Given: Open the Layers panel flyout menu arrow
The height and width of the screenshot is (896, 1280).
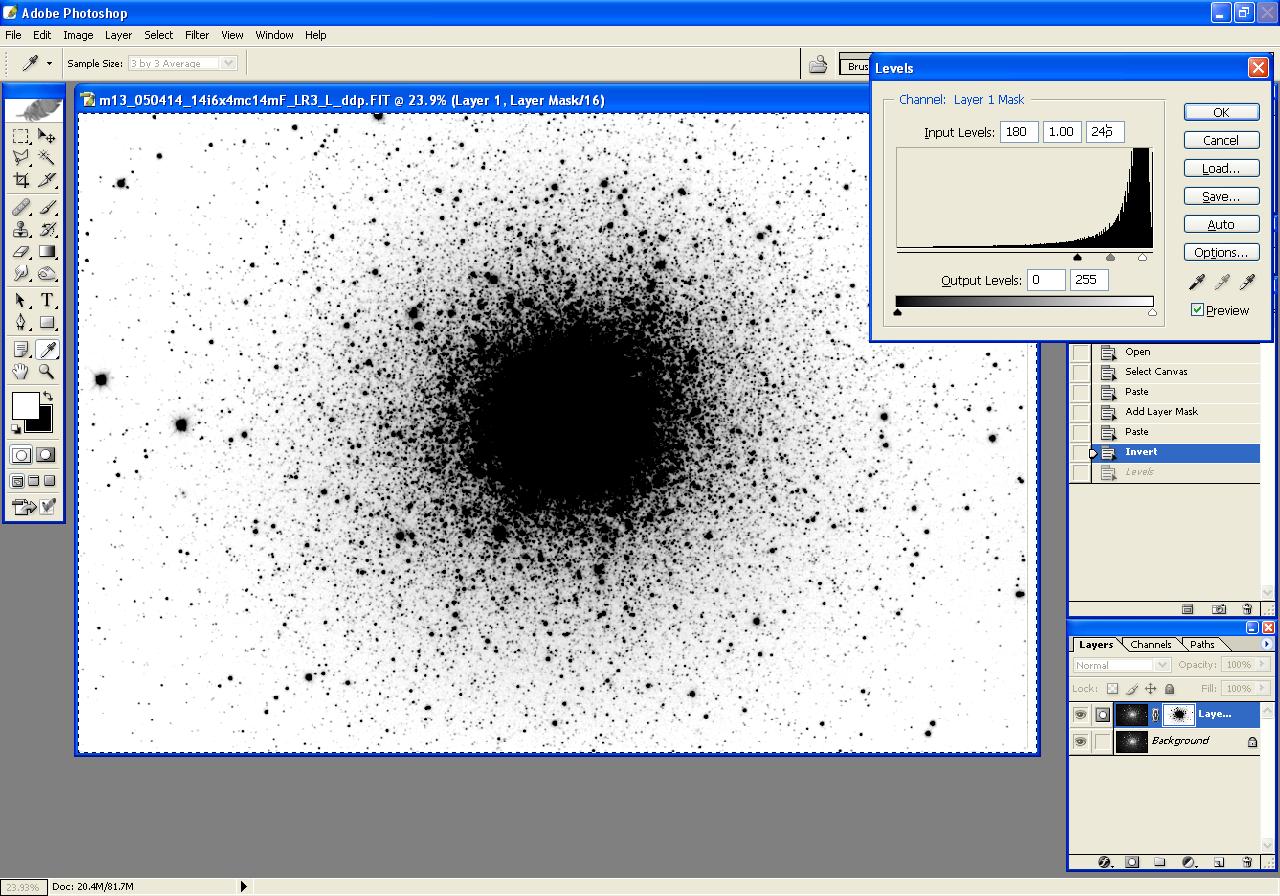Looking at the screenshot, I should pyautogui.click(x=1266, y=644).
